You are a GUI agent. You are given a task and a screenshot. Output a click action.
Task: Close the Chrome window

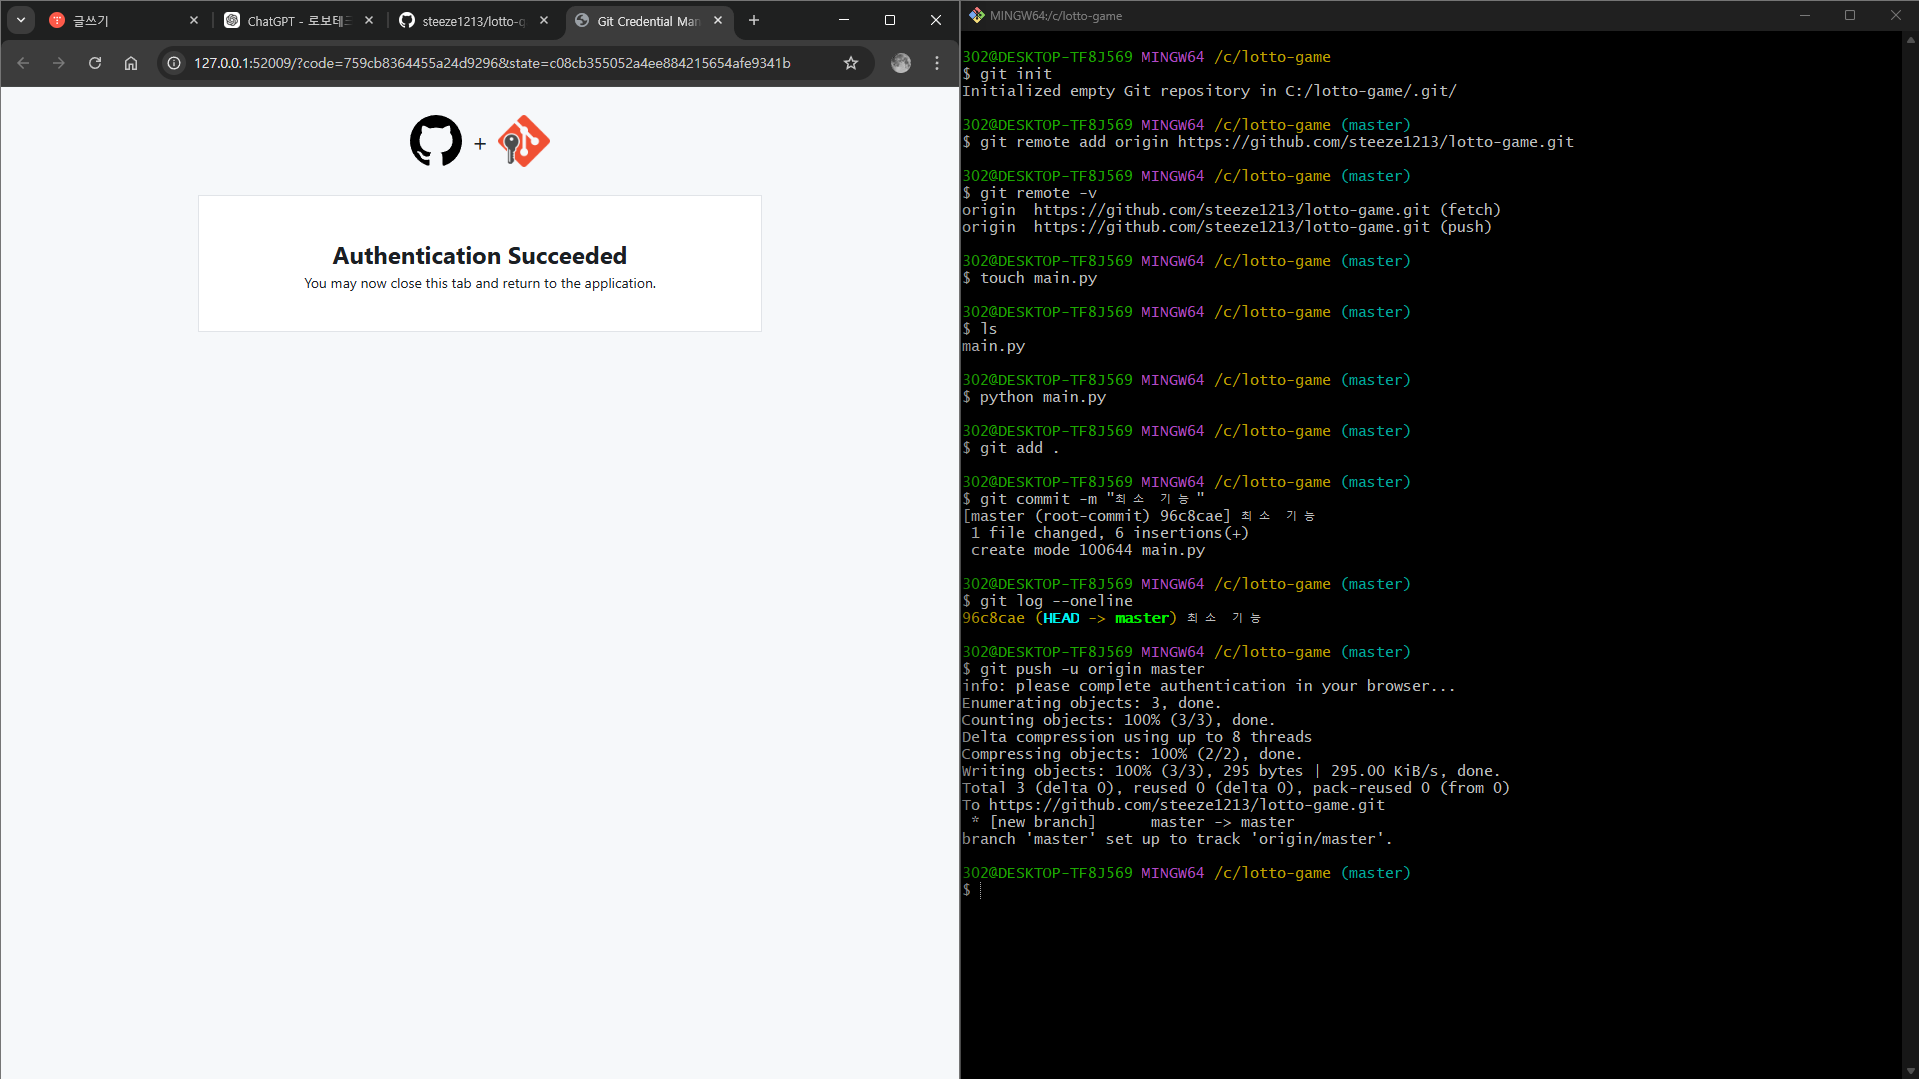pos(936,20)
